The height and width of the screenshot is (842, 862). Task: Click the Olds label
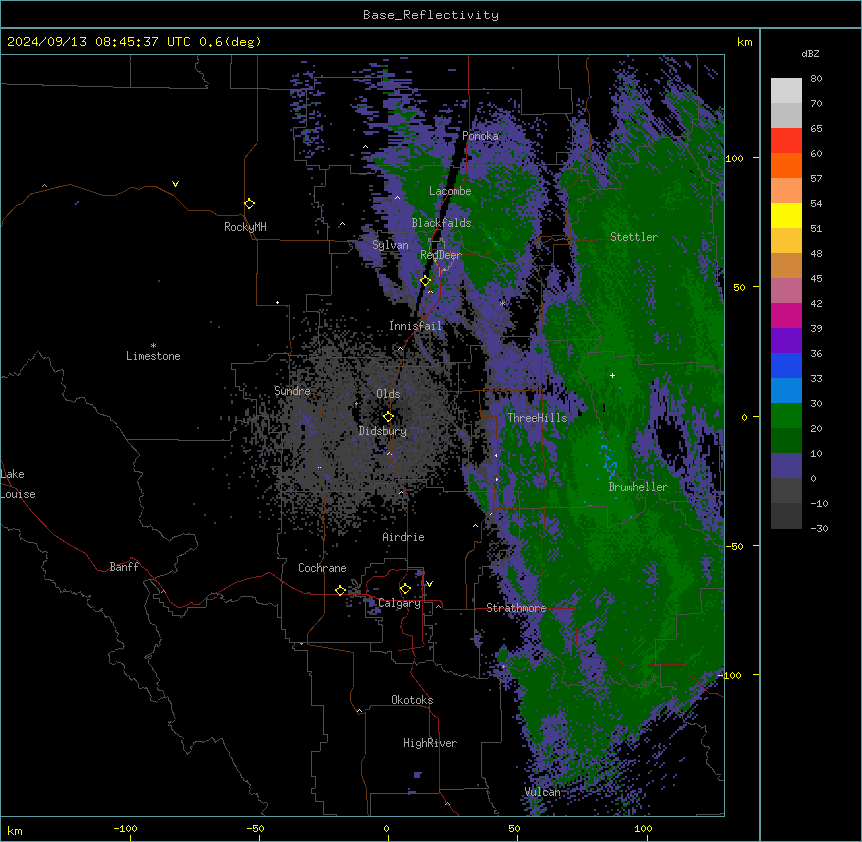[388, 394]
